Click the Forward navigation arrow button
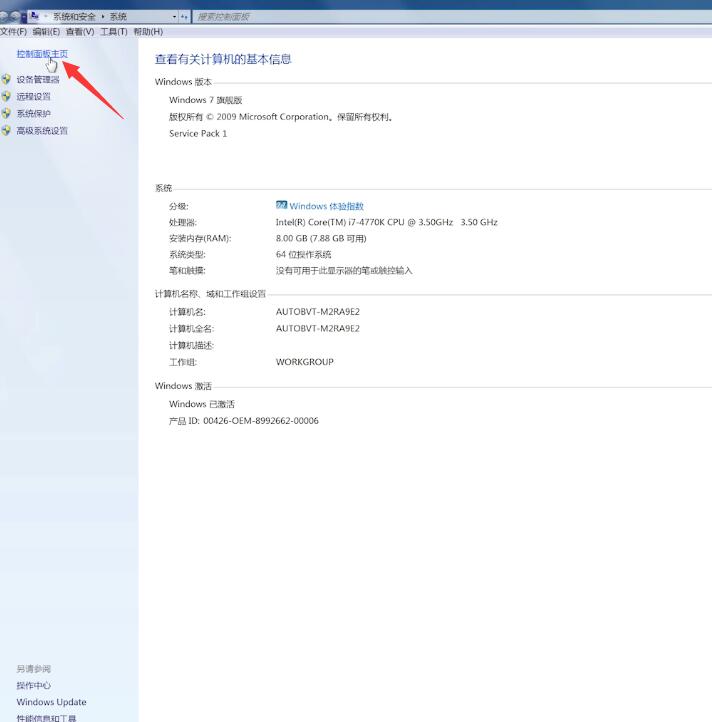 [x=15, y=17]
